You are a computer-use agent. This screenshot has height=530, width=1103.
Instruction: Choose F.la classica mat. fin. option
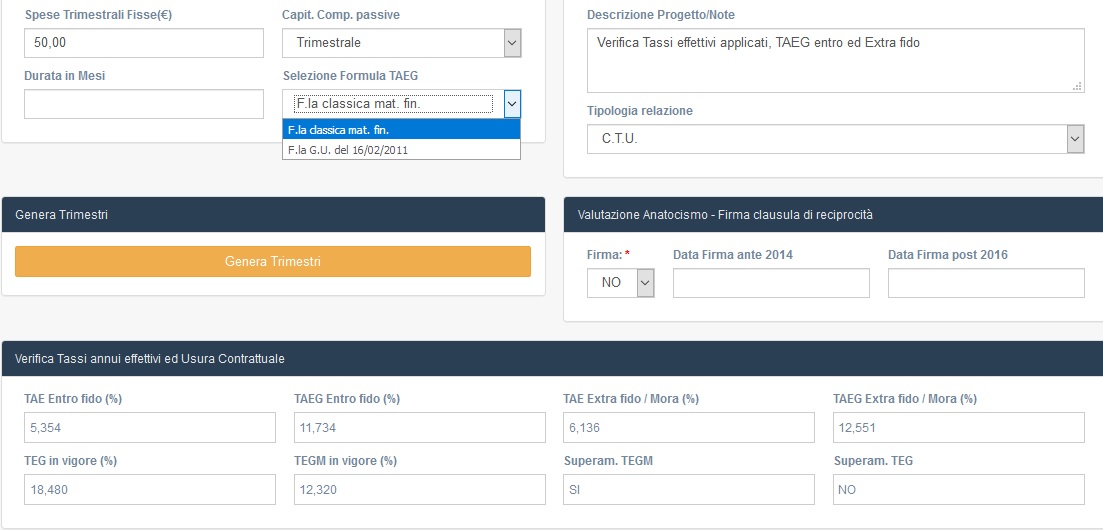coord(401,130)
